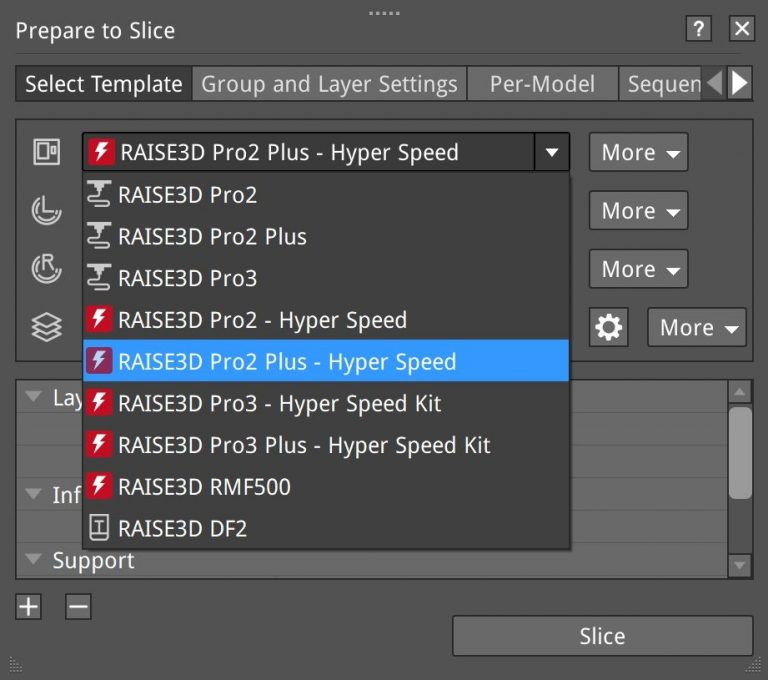Click the settings list vertical scrollbar
Image resolution: width=768 pixels, height=680 pixels.
[x=740, y=452]
